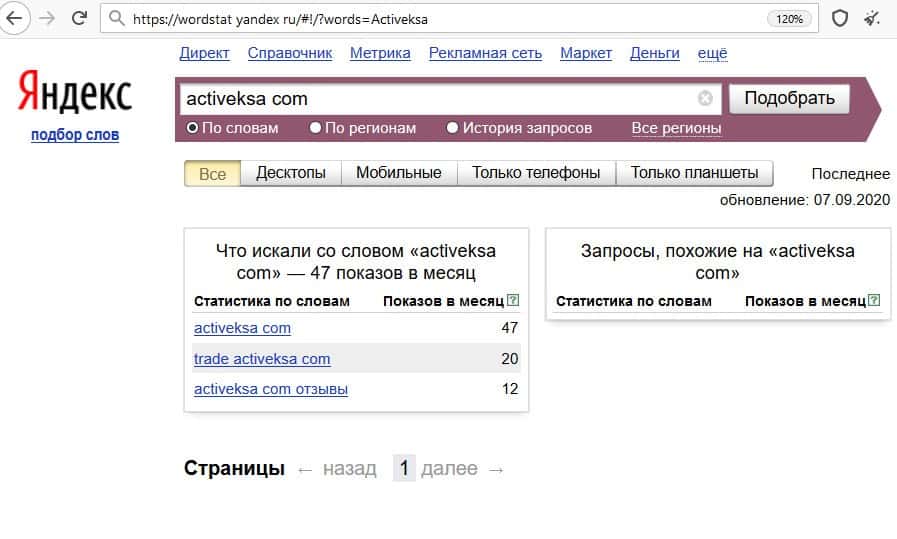897x539 pixels.
Task: Click the Подобрать button
Action: [789, 98]
